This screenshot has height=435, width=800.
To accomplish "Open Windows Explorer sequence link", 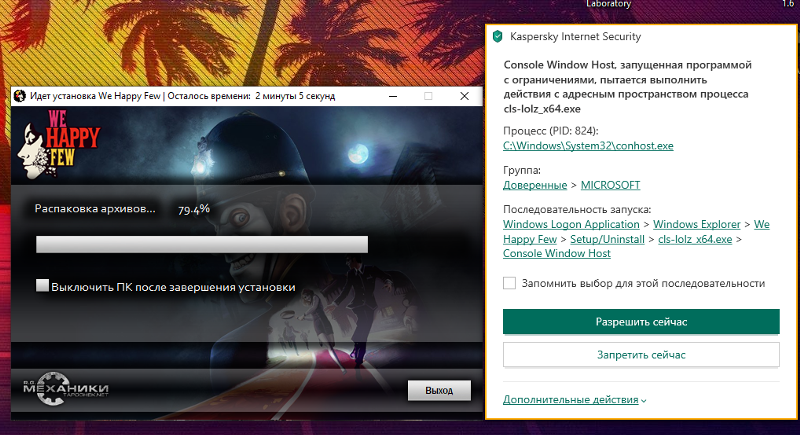I will [x=696, y=224].
